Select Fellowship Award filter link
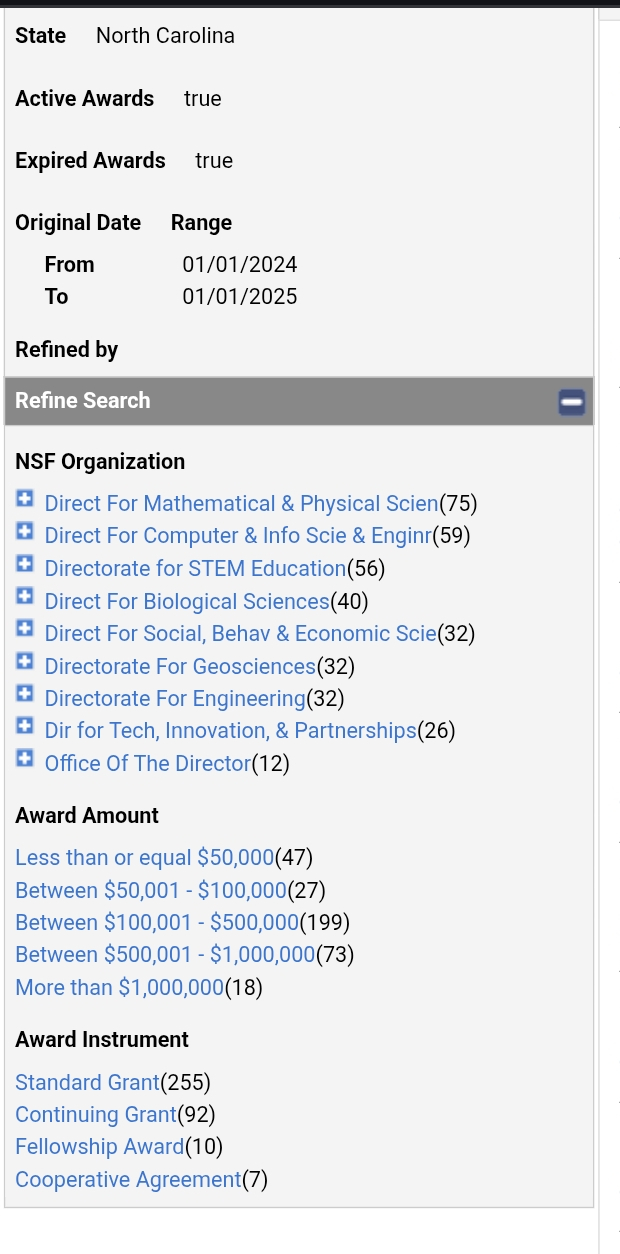The width and height of the screenshot is (620, 1254). click(x=99, y=1146)
